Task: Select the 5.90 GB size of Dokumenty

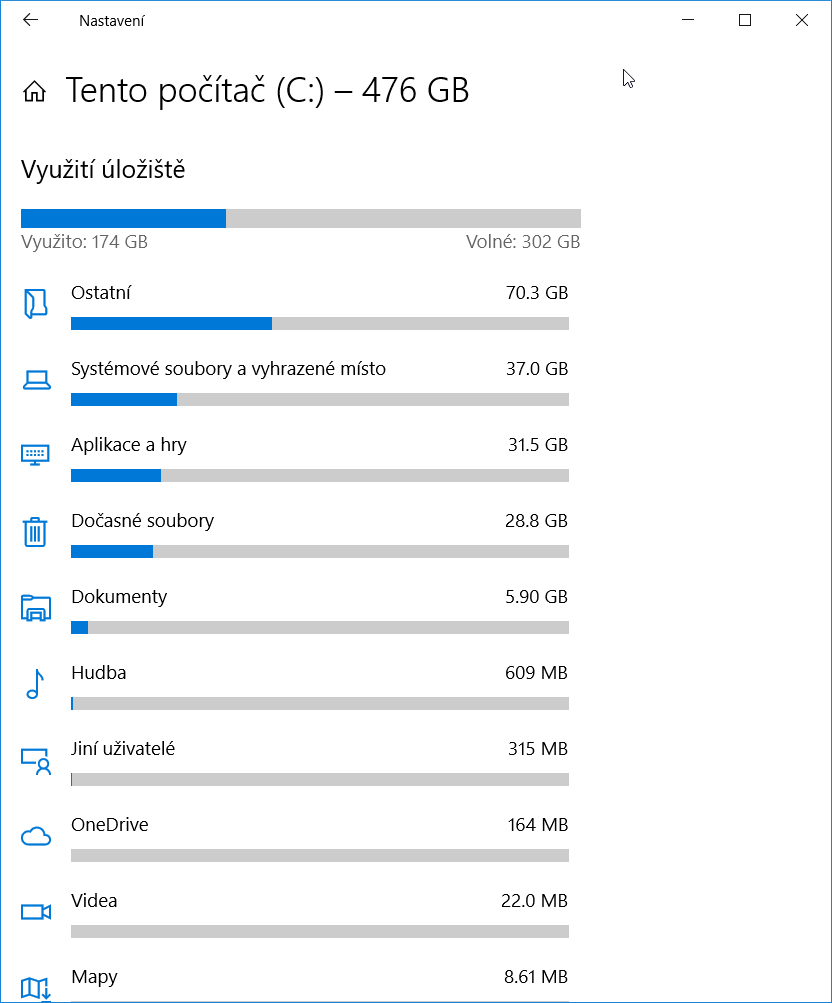Action: (536, 597)
